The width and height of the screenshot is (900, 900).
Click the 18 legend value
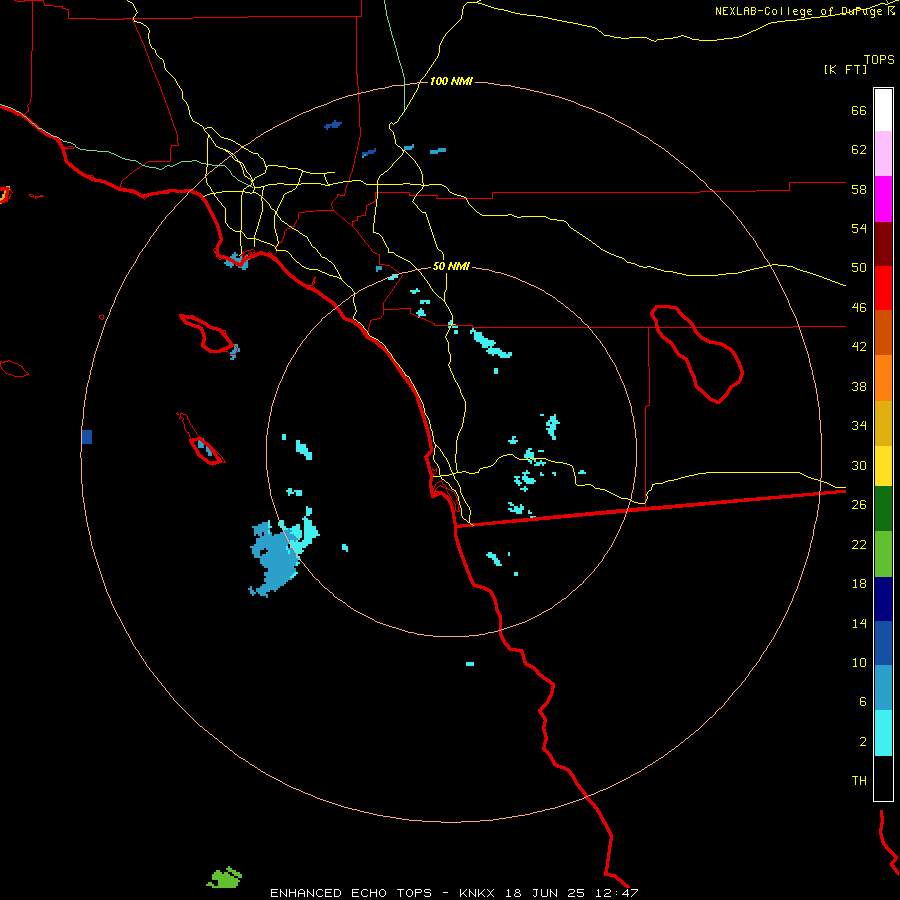point(859,584)
